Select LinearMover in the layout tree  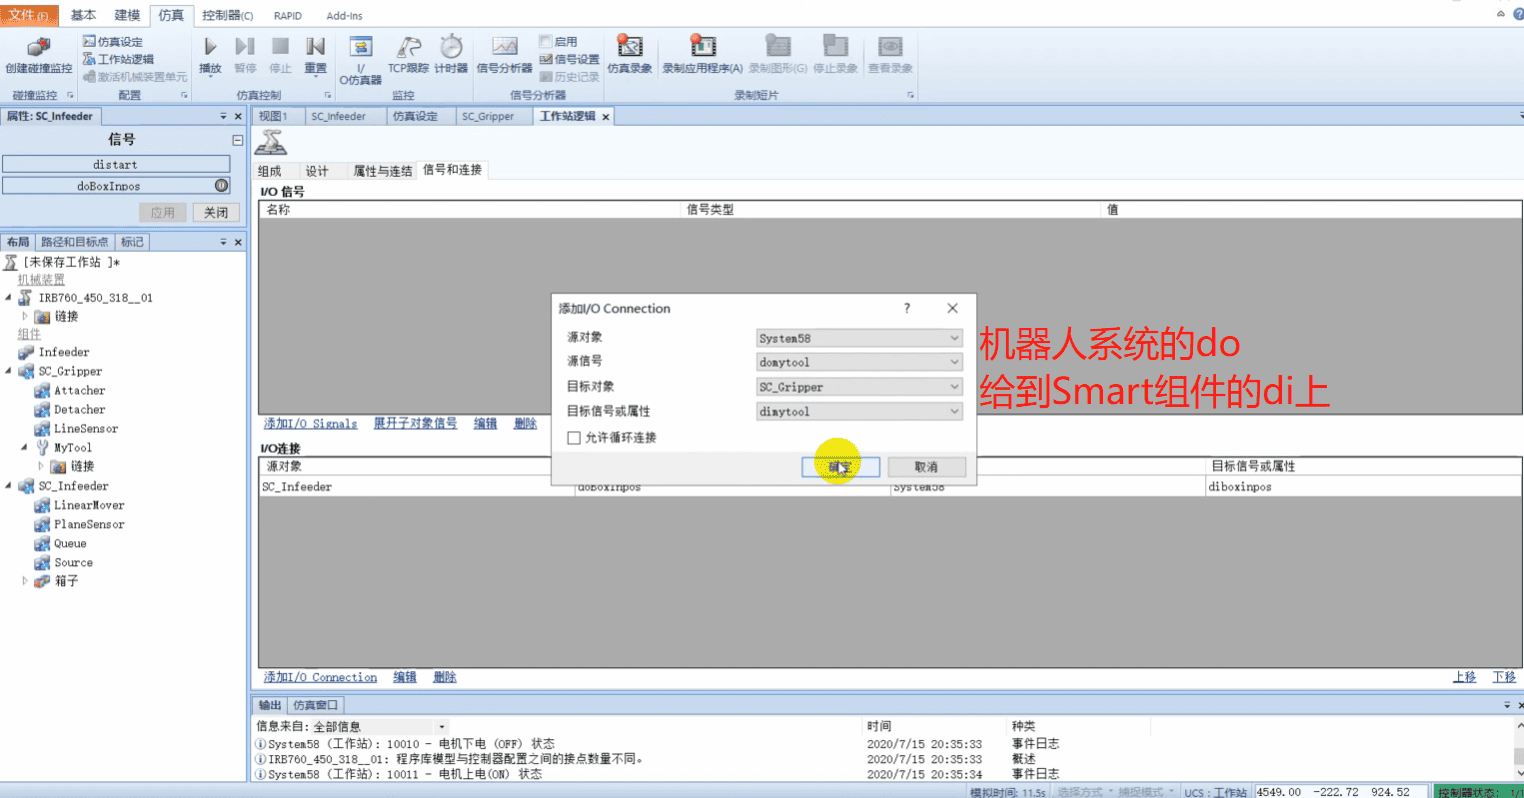(89, 505)
